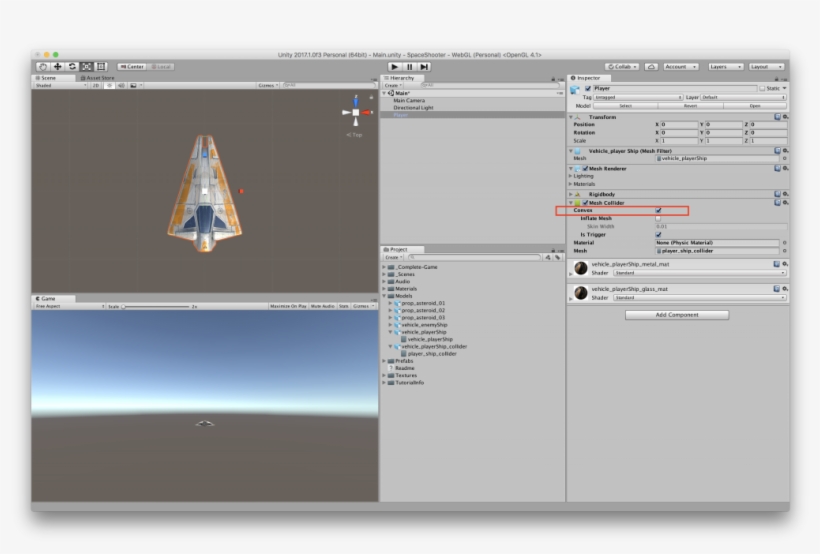Open the Layers dropdown
This screenshot has width=820, height=554.
pos(724,66)
